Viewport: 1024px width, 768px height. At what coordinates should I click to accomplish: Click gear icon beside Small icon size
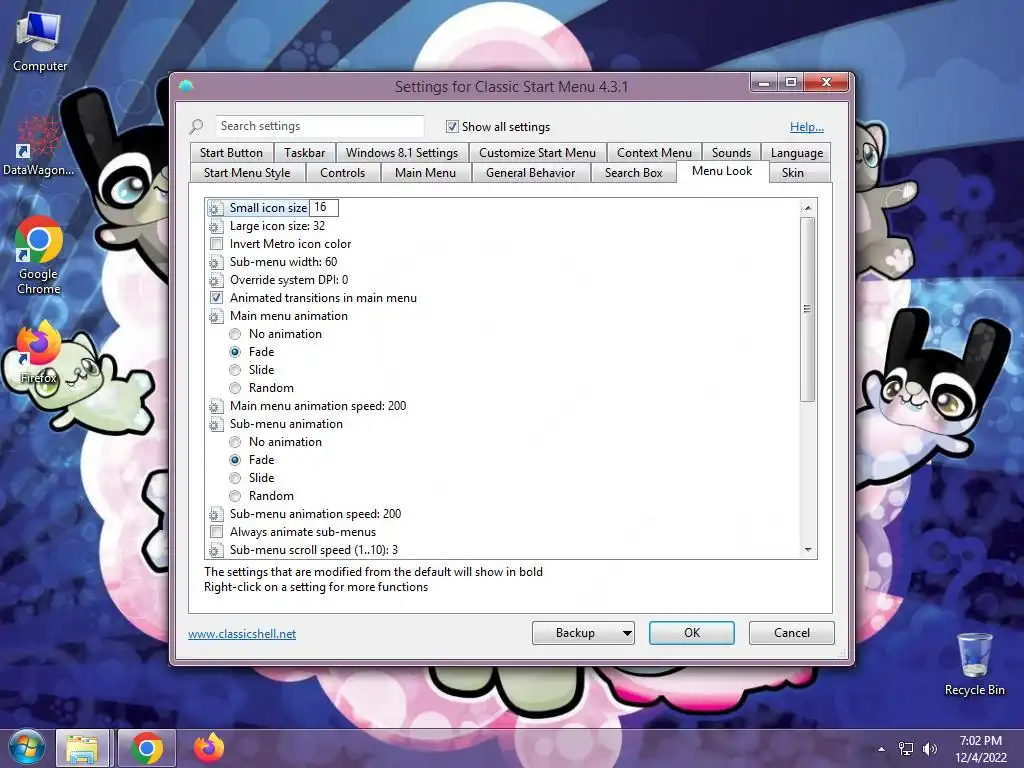tap(216, 208)
